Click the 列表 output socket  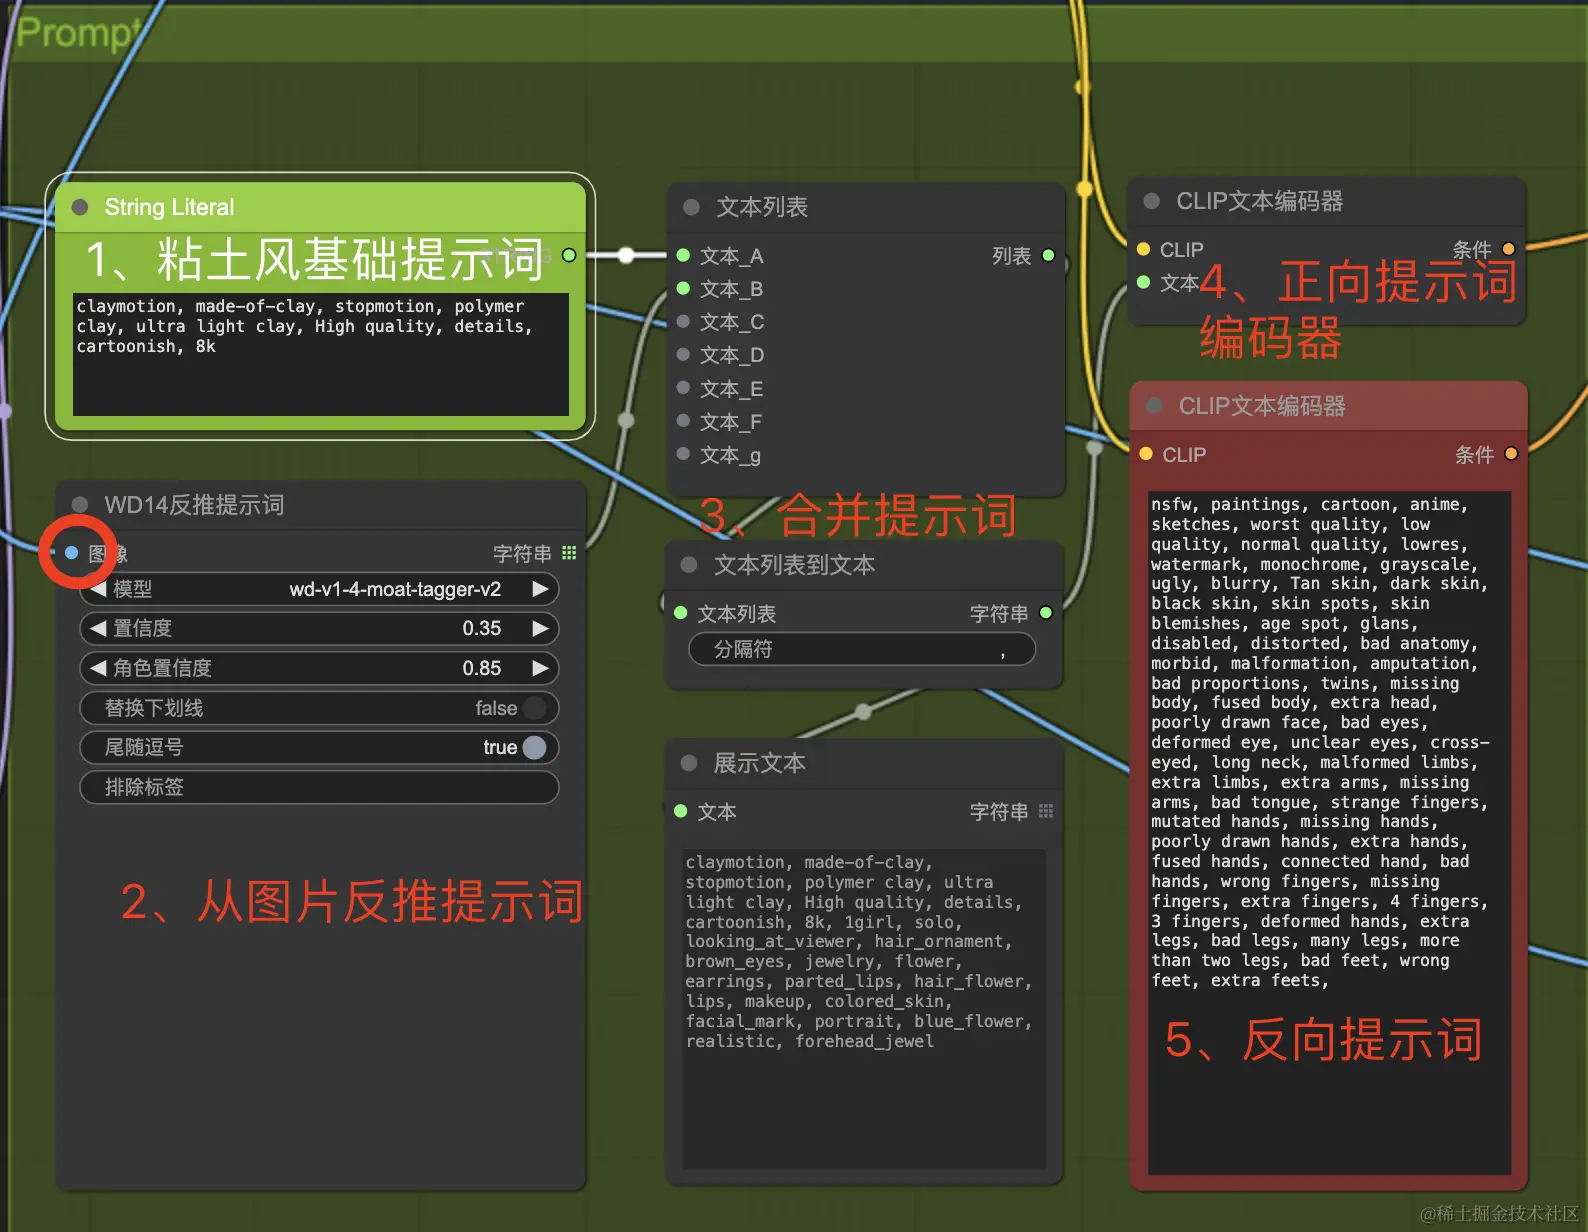(x=1048, y=255)
